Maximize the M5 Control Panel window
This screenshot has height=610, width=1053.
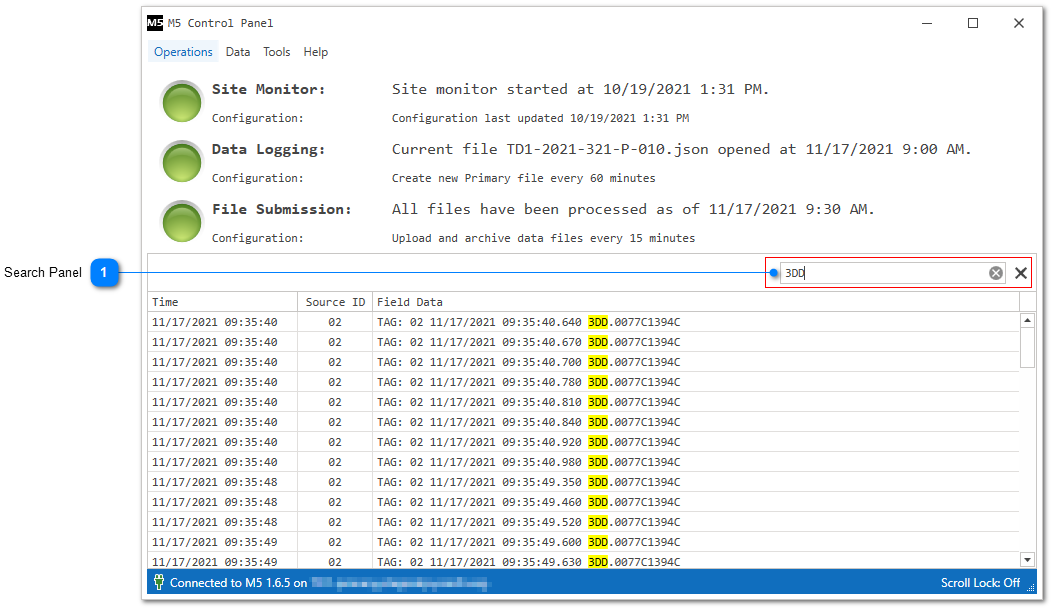click(972, 23)
